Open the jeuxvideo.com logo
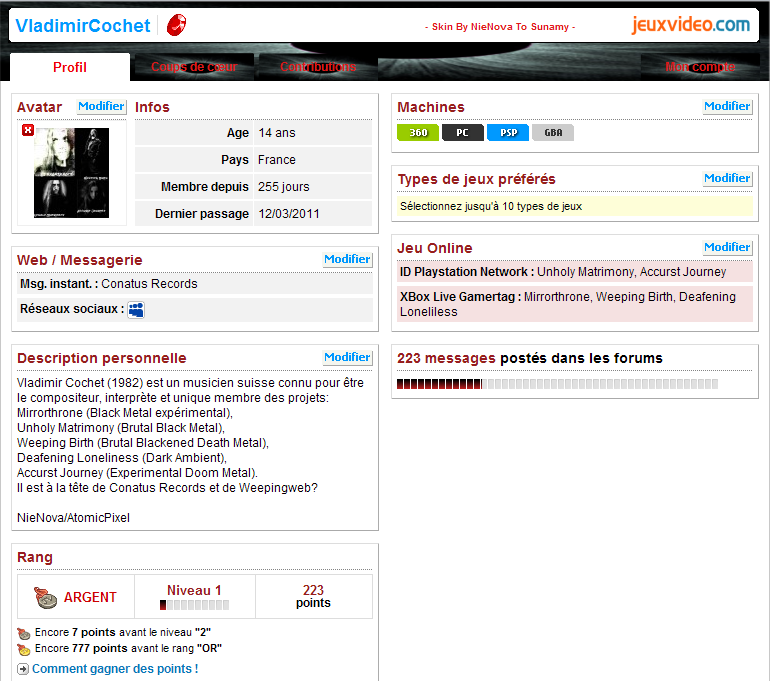Screen dimensions: 770x693 690,25
